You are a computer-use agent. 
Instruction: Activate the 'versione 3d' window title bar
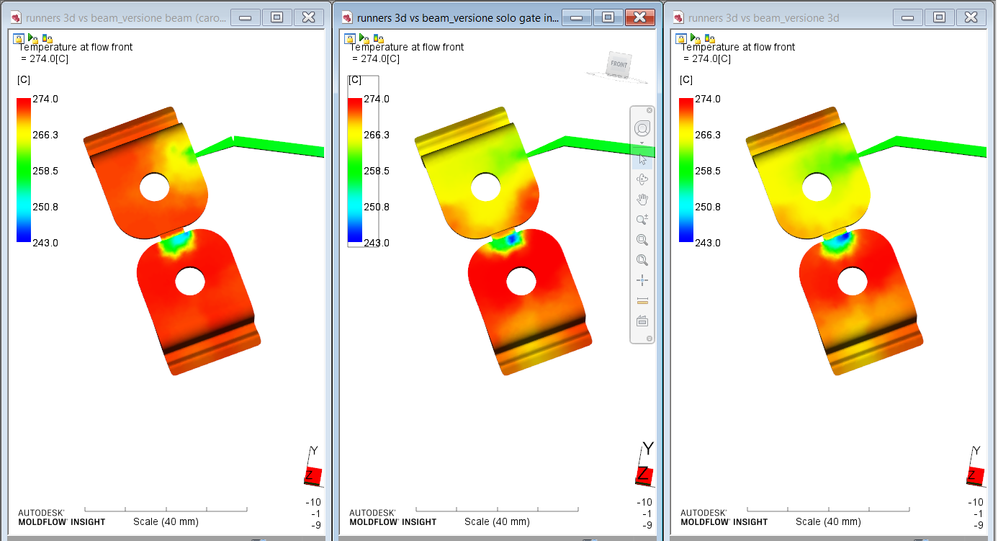coord(763,18)
